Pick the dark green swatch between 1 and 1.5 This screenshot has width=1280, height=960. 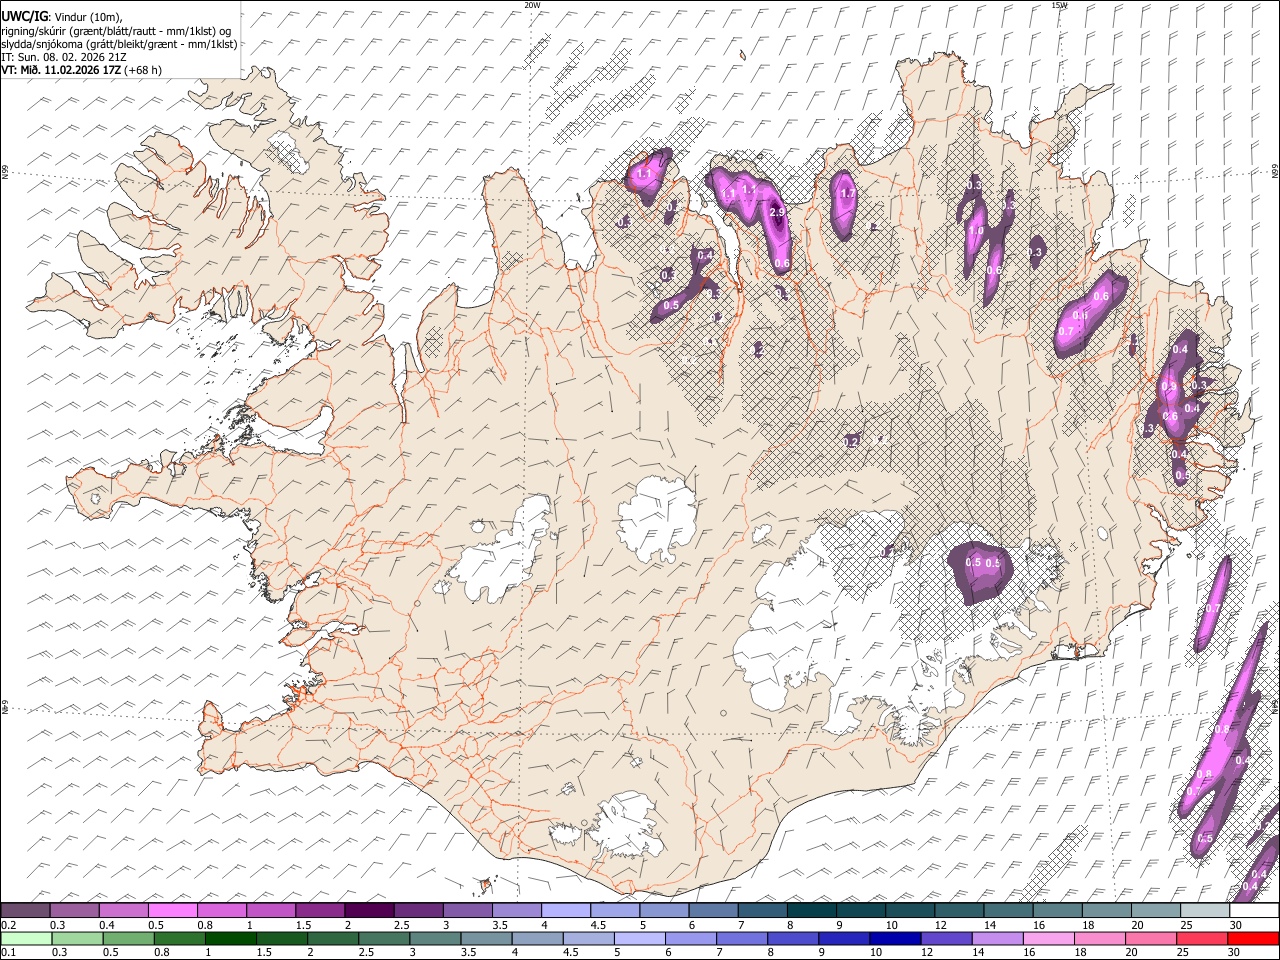tap(230, 938)
